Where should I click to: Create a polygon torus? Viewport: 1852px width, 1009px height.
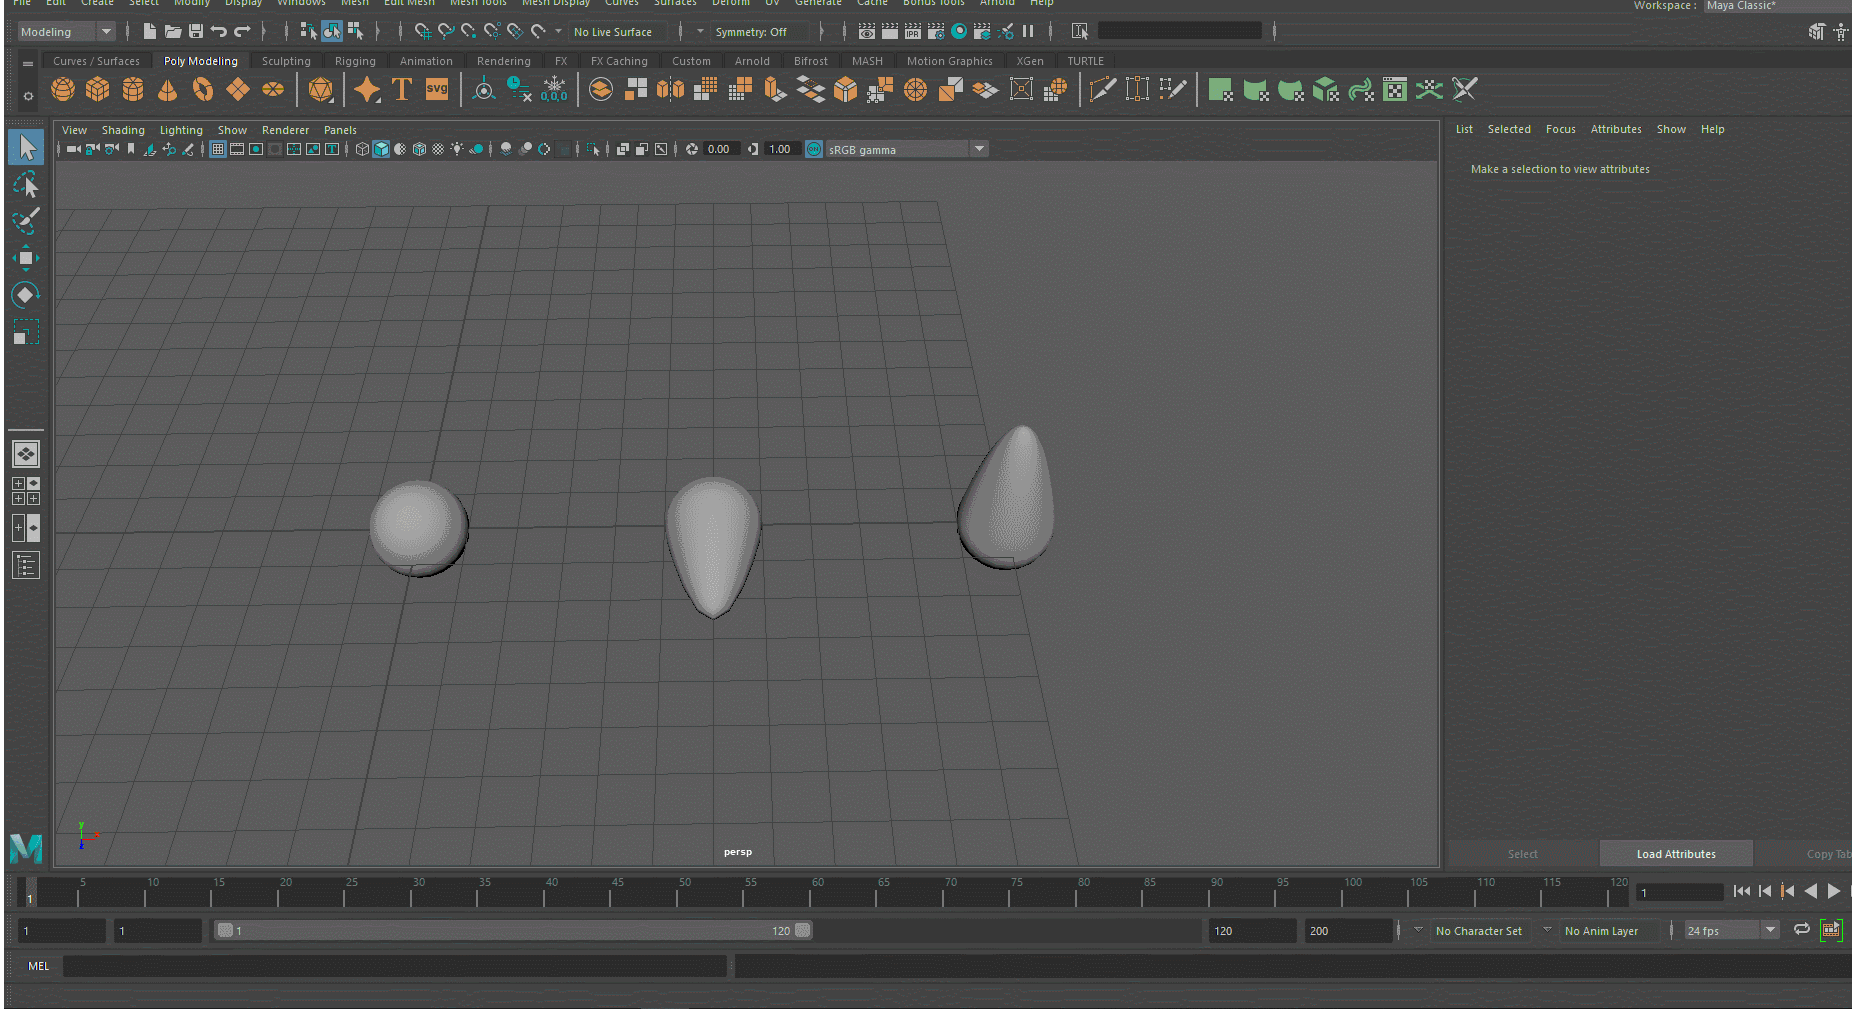pyautogui.click(x=202, y=89)
